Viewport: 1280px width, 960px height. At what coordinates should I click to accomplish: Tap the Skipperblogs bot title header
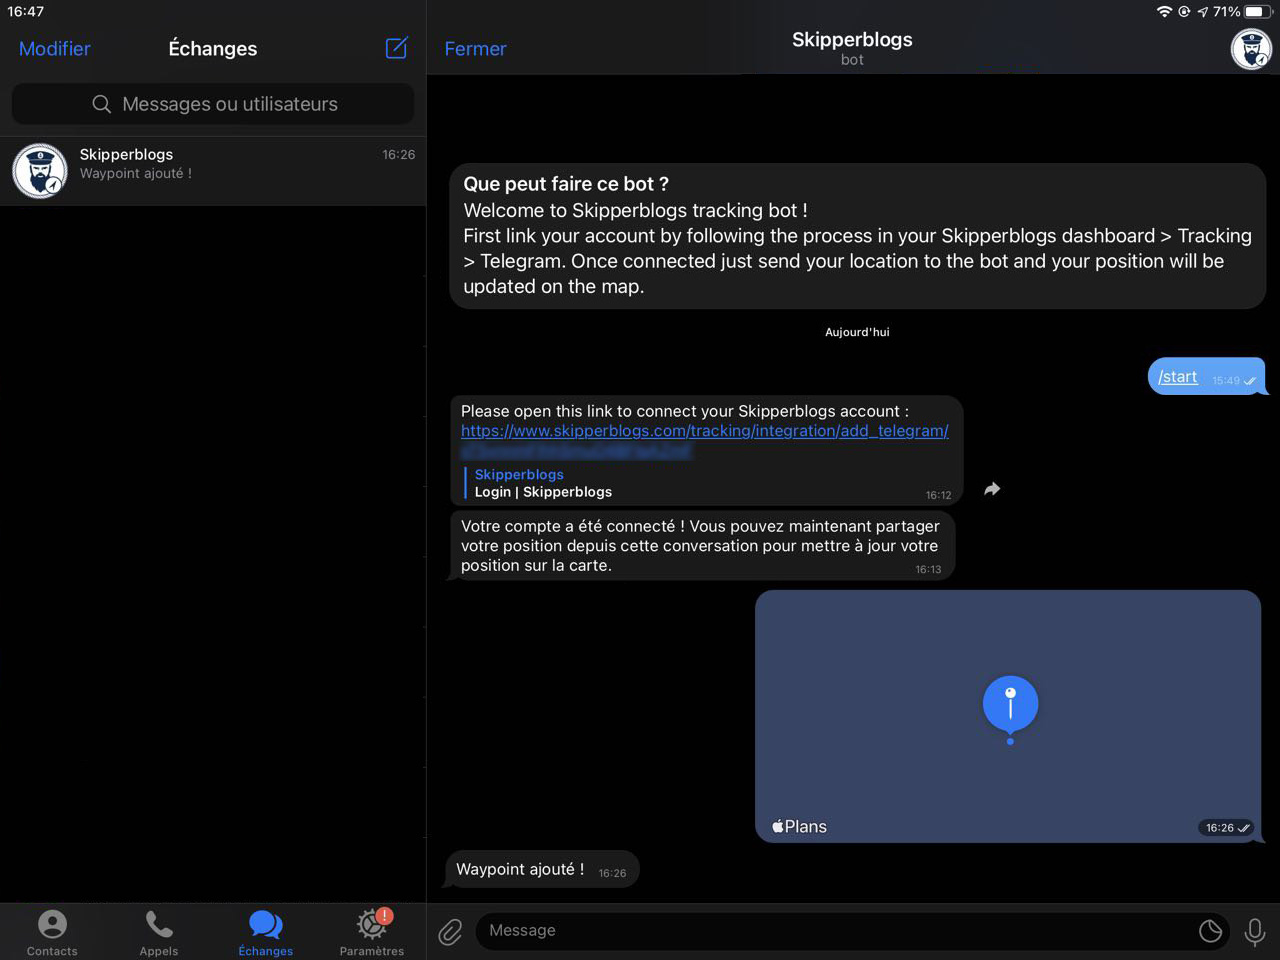852,48
